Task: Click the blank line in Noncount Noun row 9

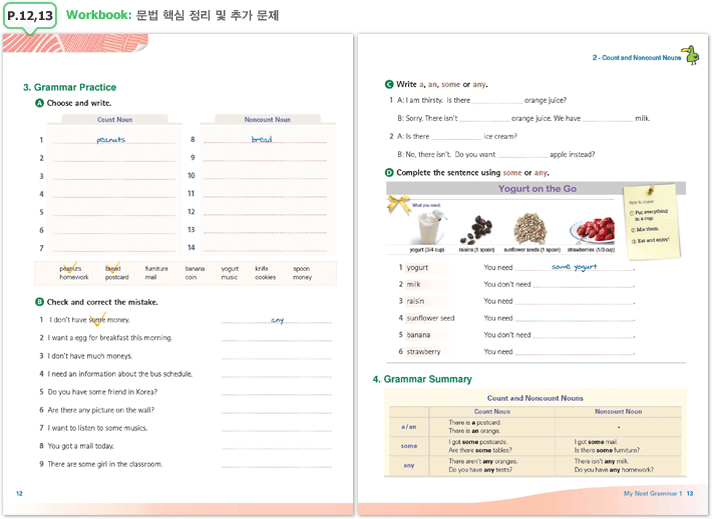Action: [x=265, y=158]
